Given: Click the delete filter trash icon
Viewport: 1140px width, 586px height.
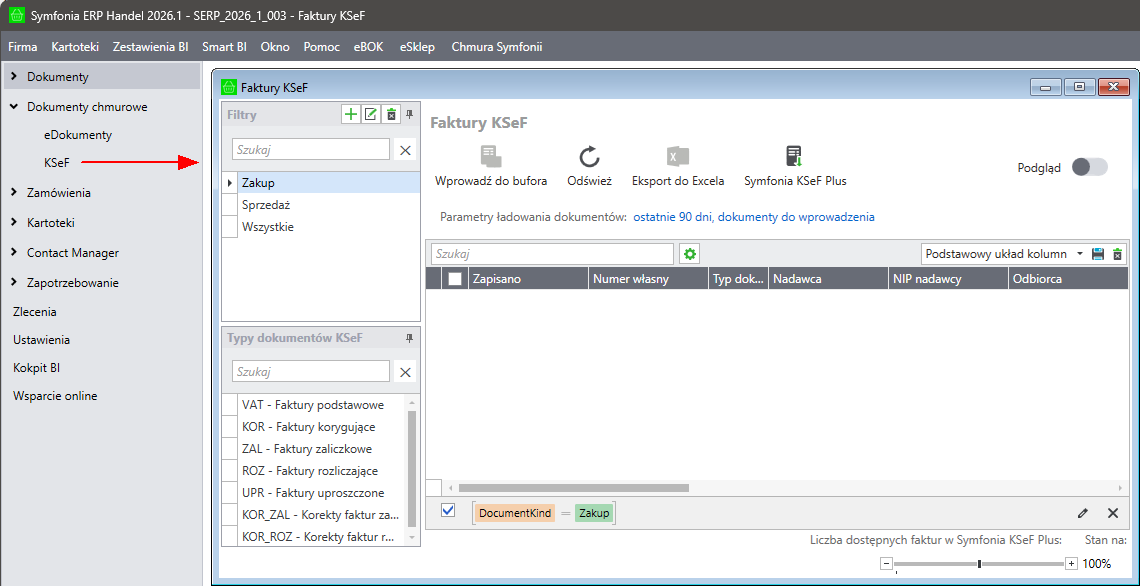Looking at the screenshot, I should (x=391, y=114).
